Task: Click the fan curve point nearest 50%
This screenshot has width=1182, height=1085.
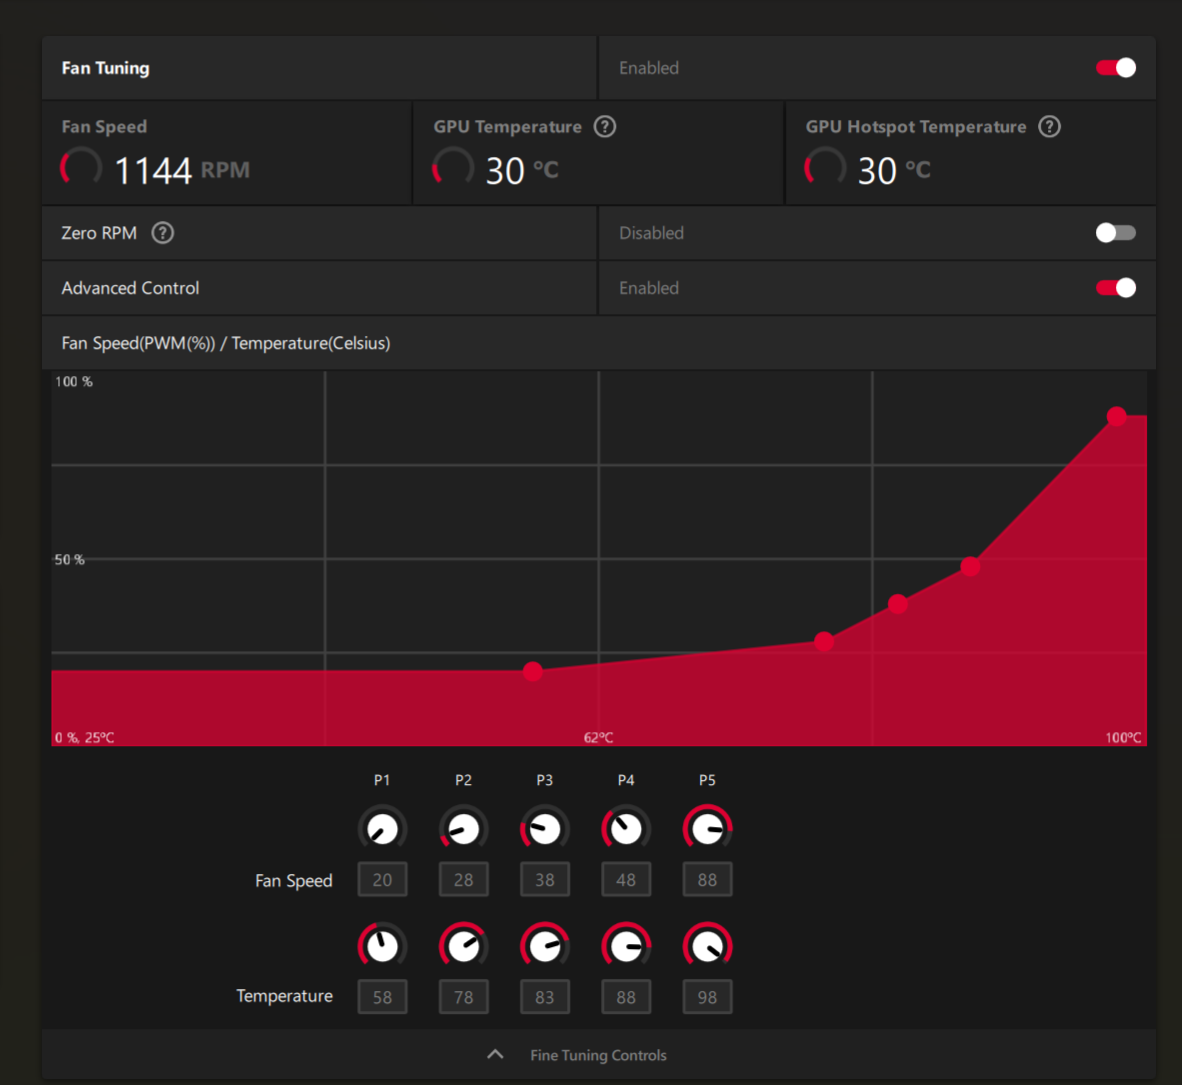Action: 970,567
